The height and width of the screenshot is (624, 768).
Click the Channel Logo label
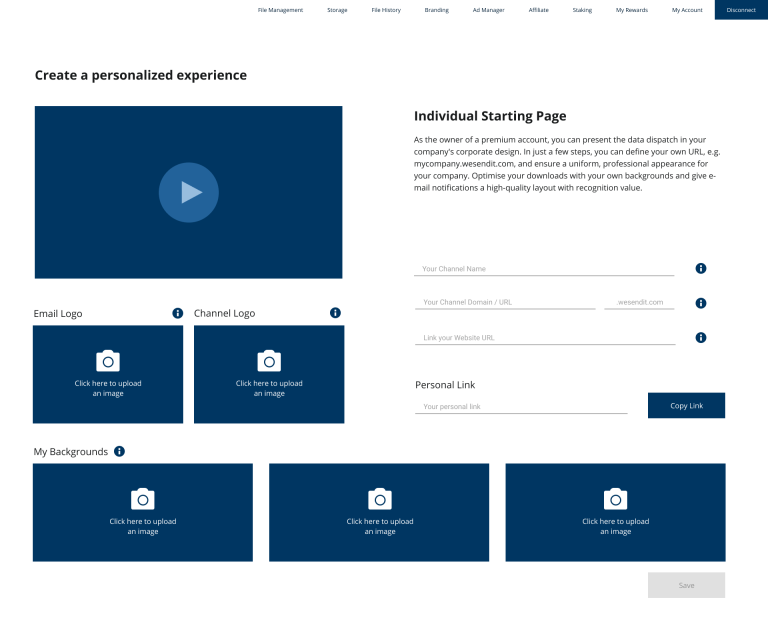click(x=224, y=313)
